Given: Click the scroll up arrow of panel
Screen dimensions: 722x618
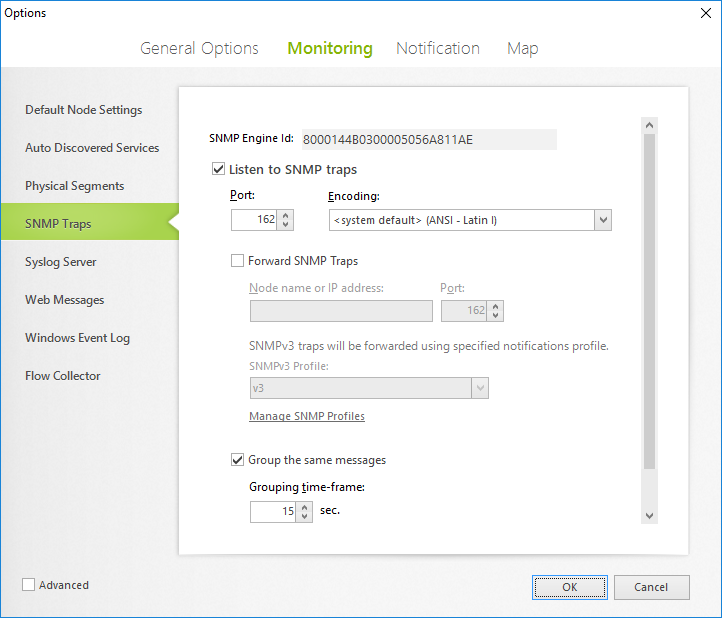Looking at the screenshot, I should pyautogui.click(x=649, y=125).
